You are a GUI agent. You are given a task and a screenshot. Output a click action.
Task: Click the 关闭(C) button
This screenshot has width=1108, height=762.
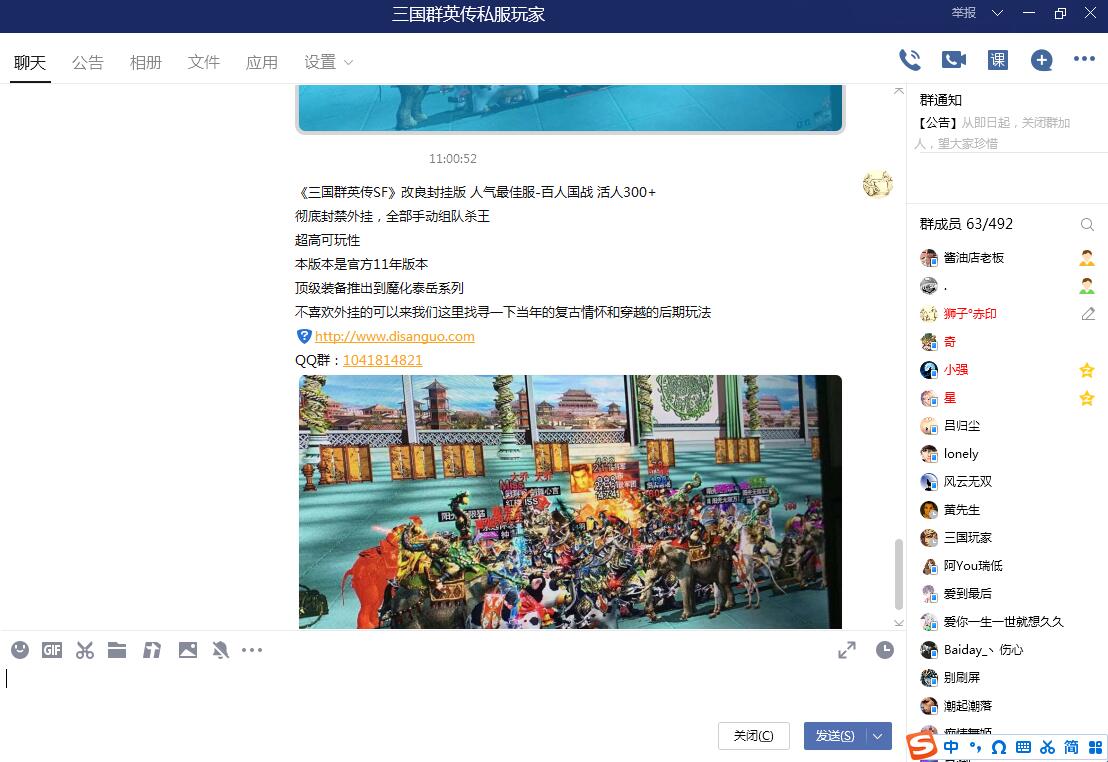pos(753,736)
